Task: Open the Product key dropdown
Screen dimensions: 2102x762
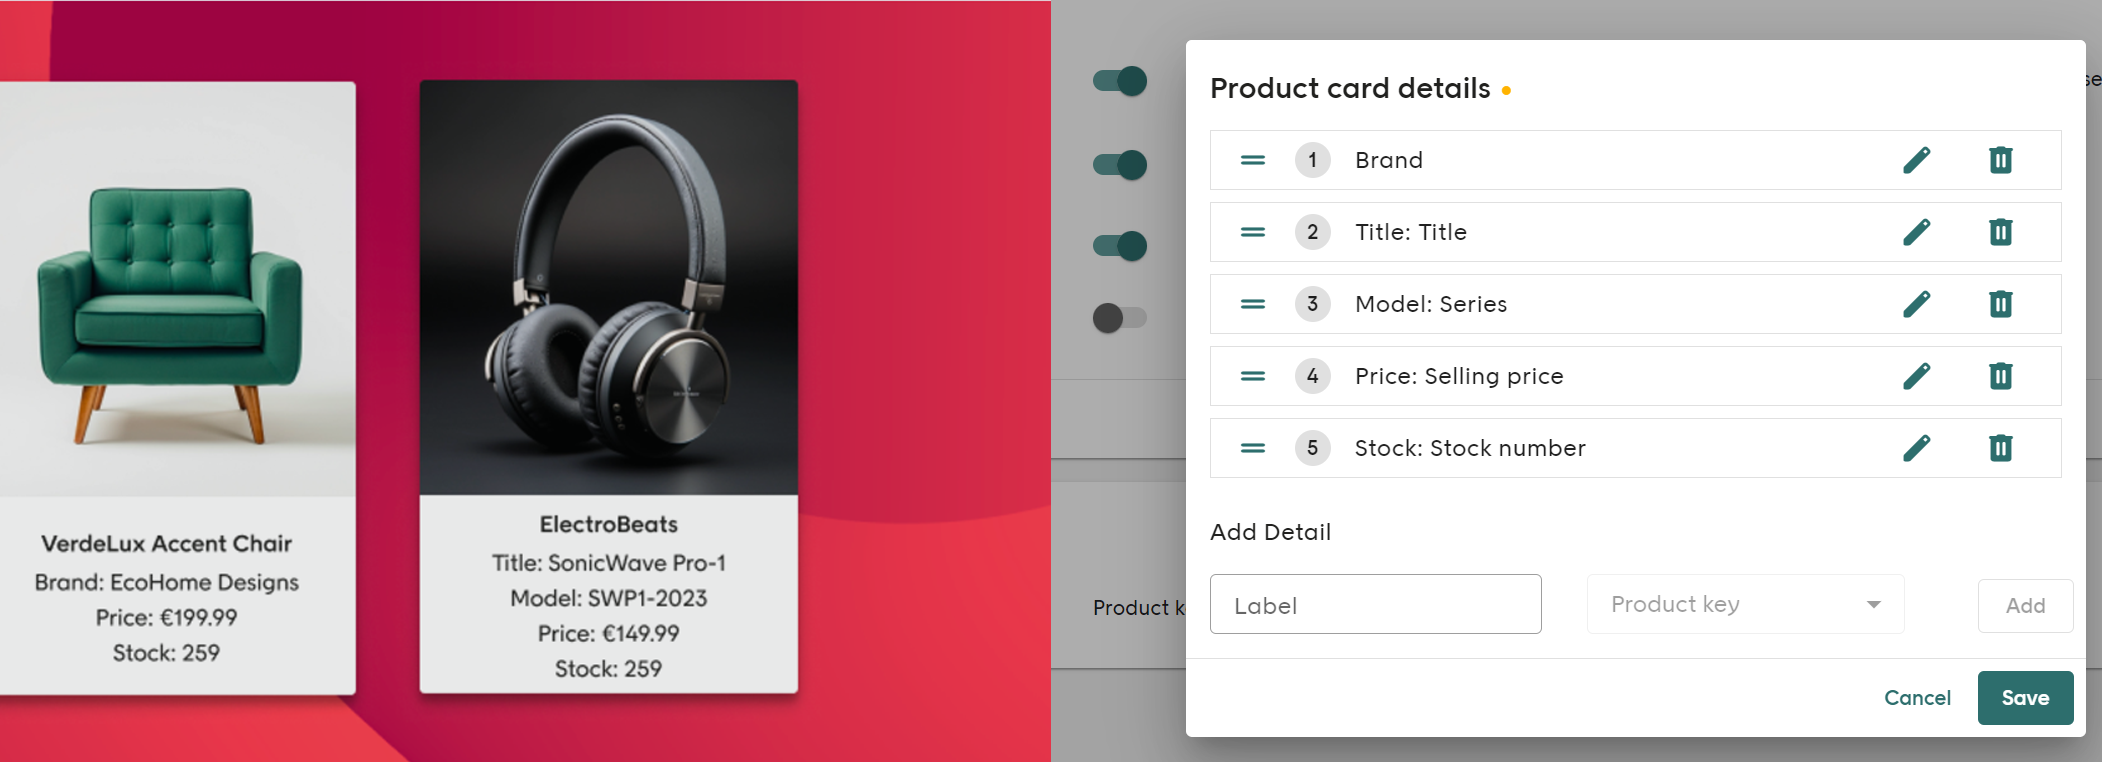Action: point(1745,604)
